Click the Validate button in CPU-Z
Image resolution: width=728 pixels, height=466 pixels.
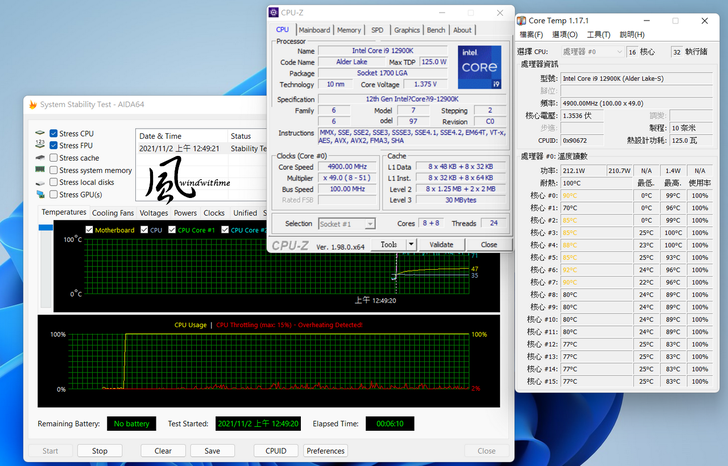point(441,244)
